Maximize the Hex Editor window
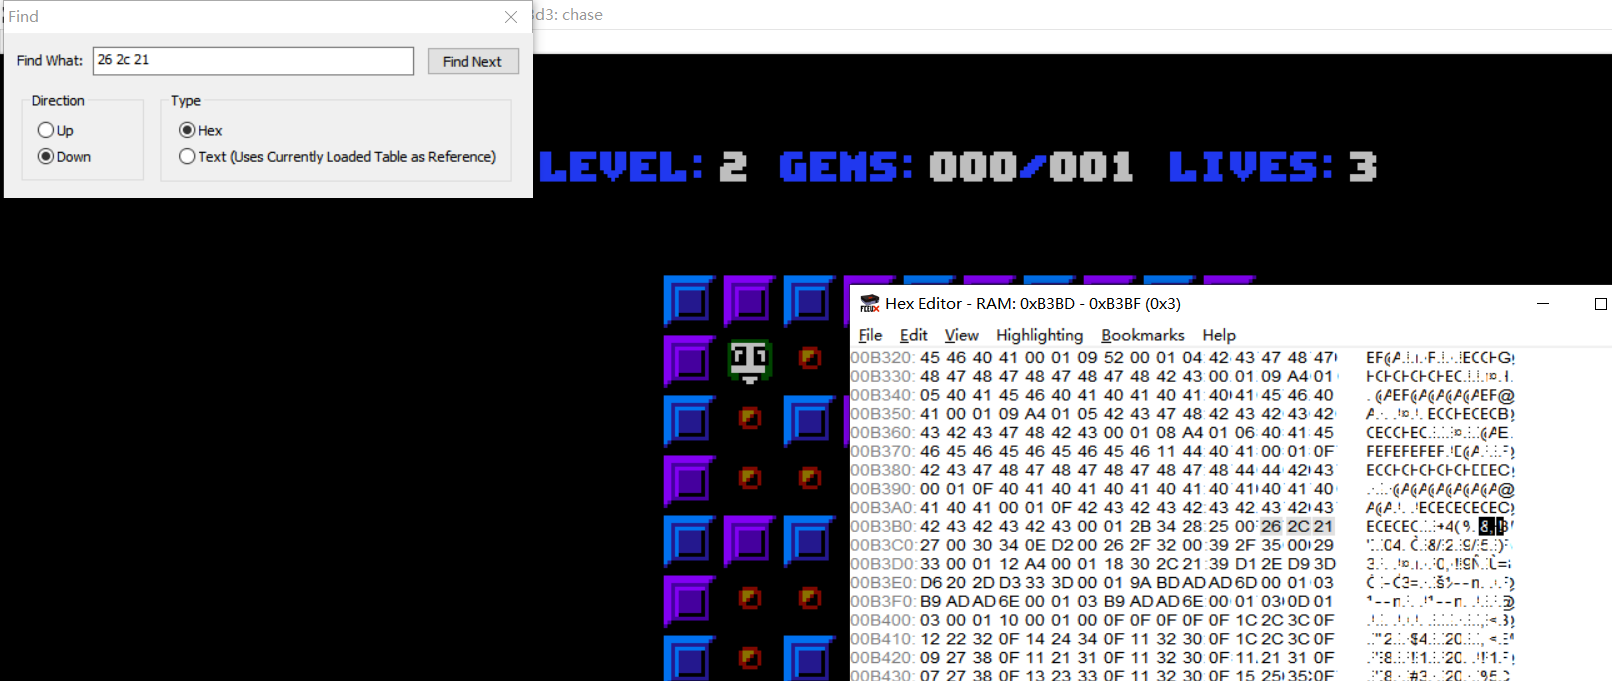This screenshot has height=681, width=1612. tap(1600, 303)
